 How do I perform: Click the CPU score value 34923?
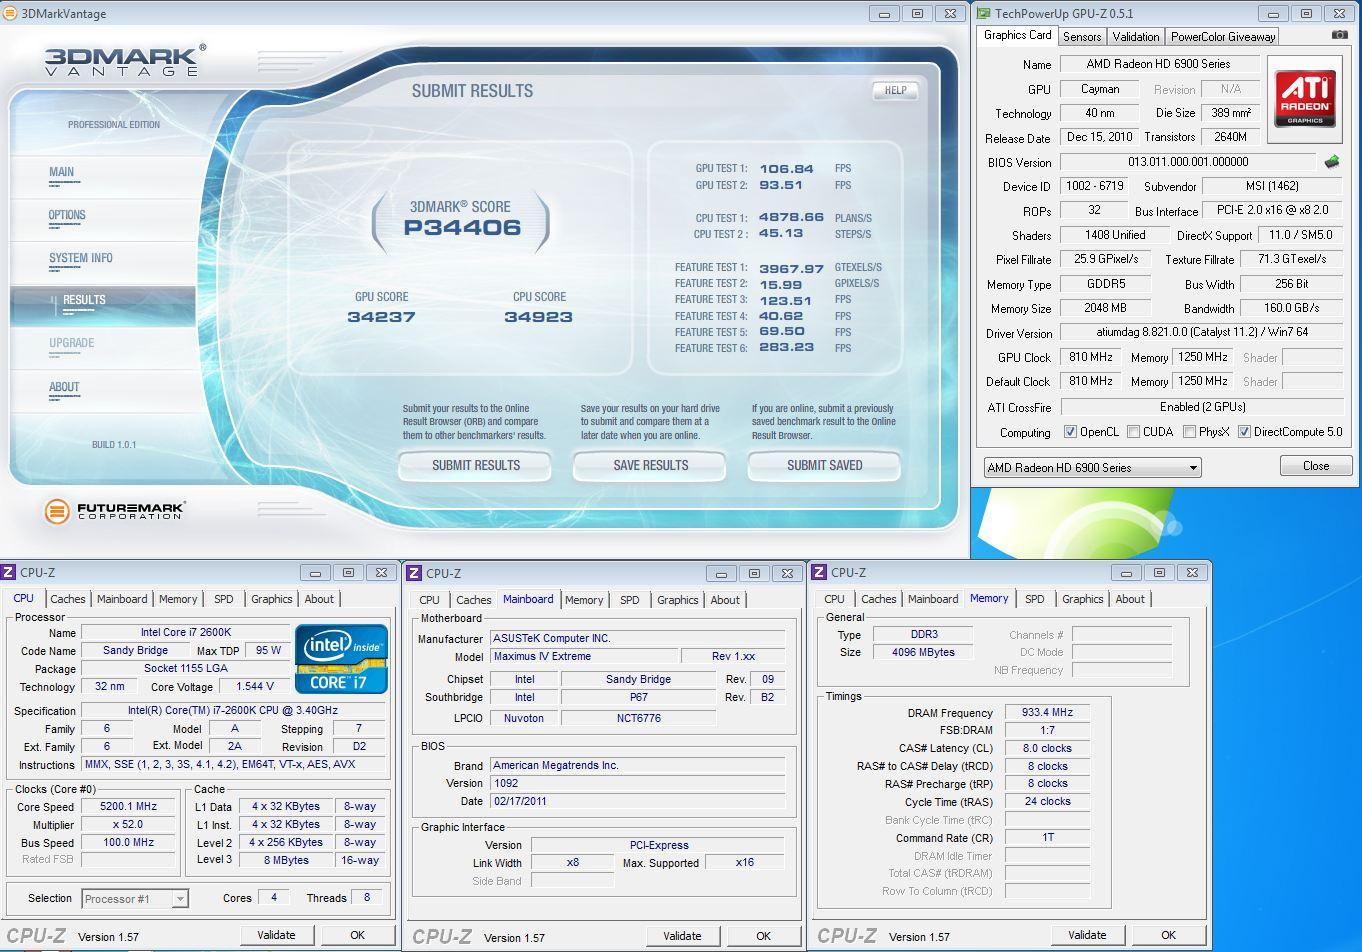[x=538, y=317]
